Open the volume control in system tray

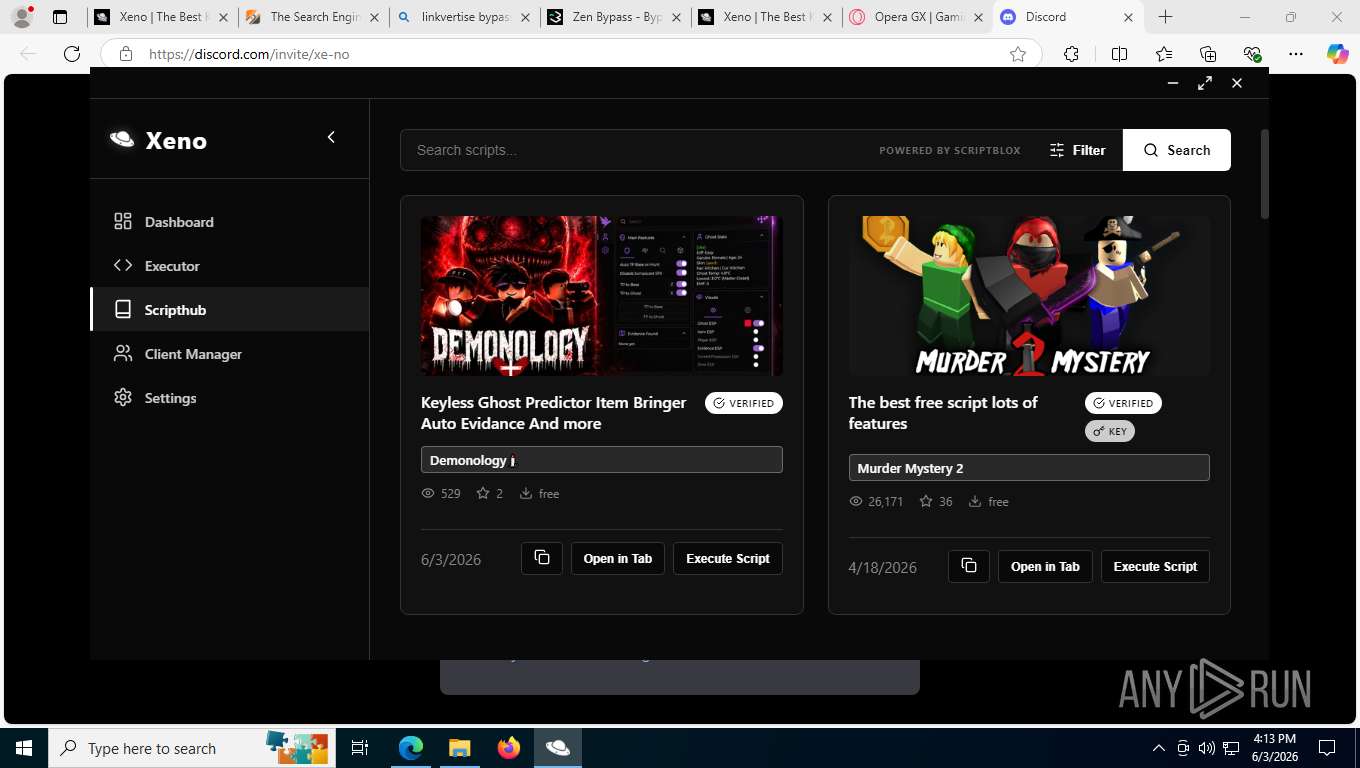(x=1207, y=748)
